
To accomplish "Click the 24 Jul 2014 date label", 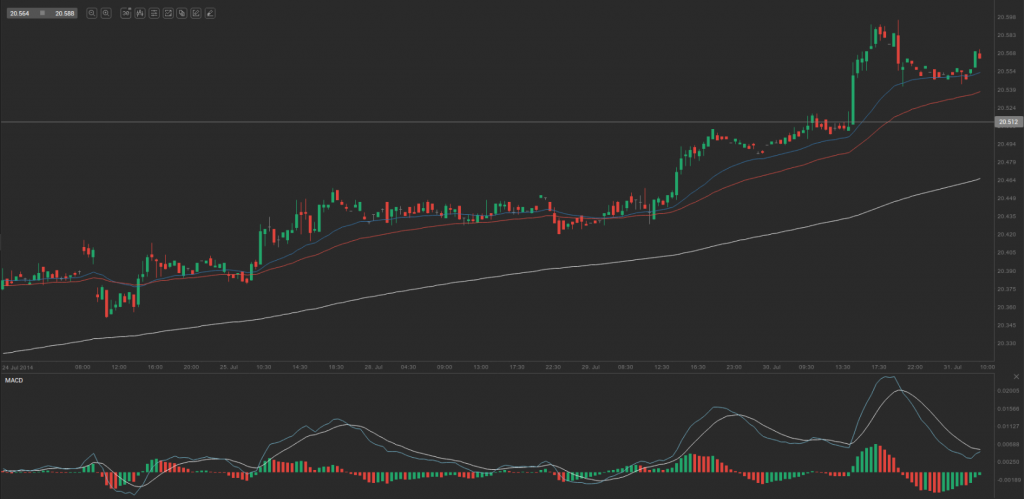I will coord(18,367).
